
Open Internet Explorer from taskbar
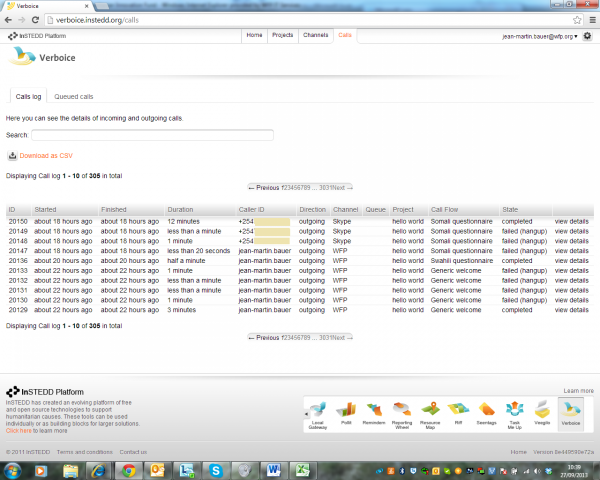(x=98, y=470)
